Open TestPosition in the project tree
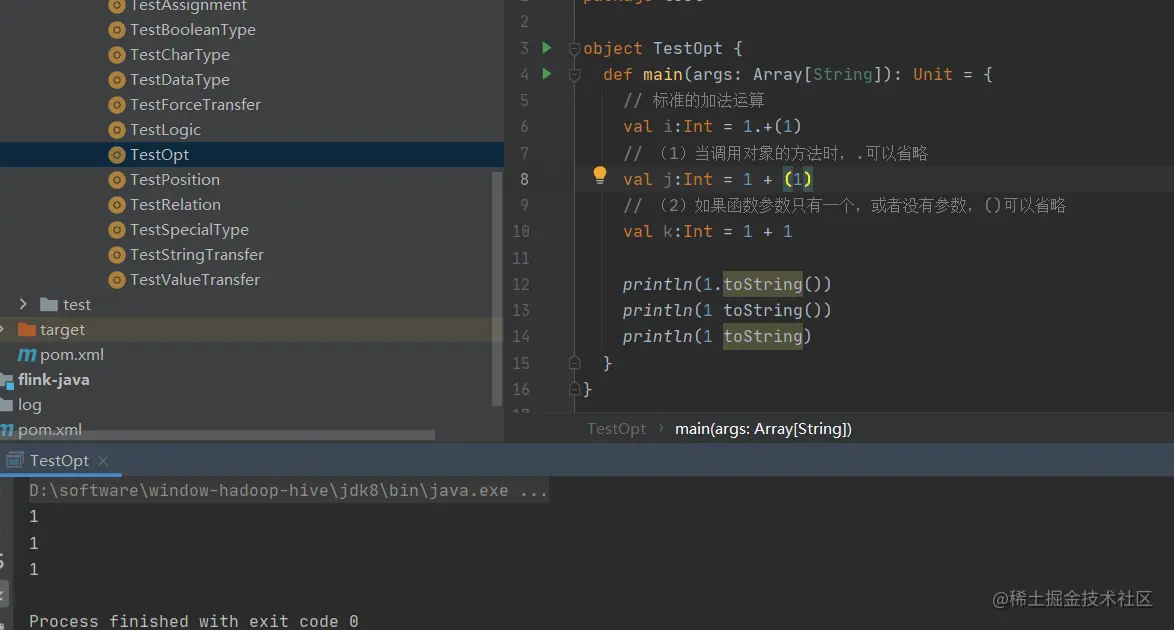Image resolution: width=1174 pixels, height=630 pixels. (x=174, y=180)
